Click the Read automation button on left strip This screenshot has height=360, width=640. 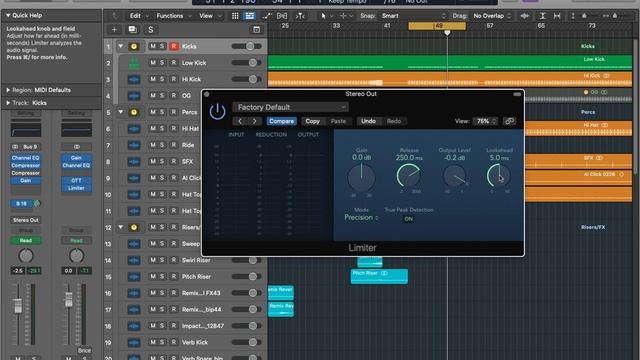(26, 240)
